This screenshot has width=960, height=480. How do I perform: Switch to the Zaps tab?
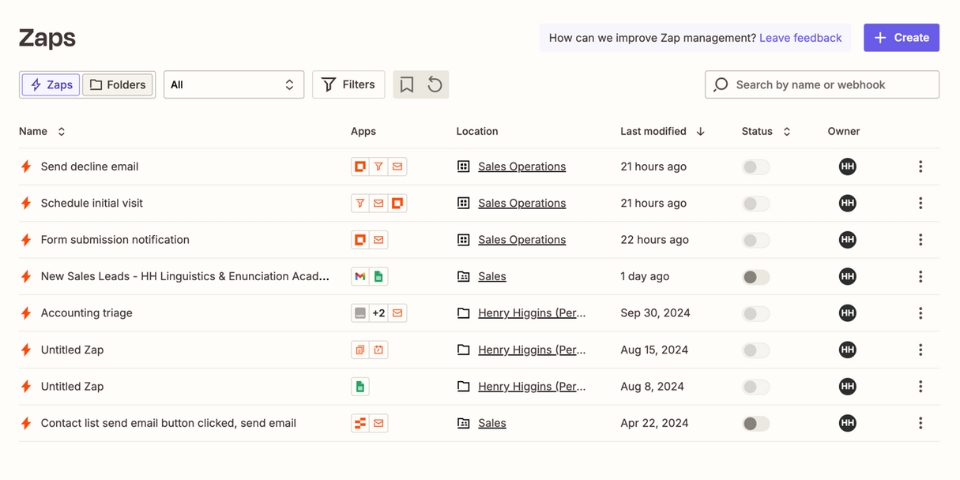coord(50,85)
